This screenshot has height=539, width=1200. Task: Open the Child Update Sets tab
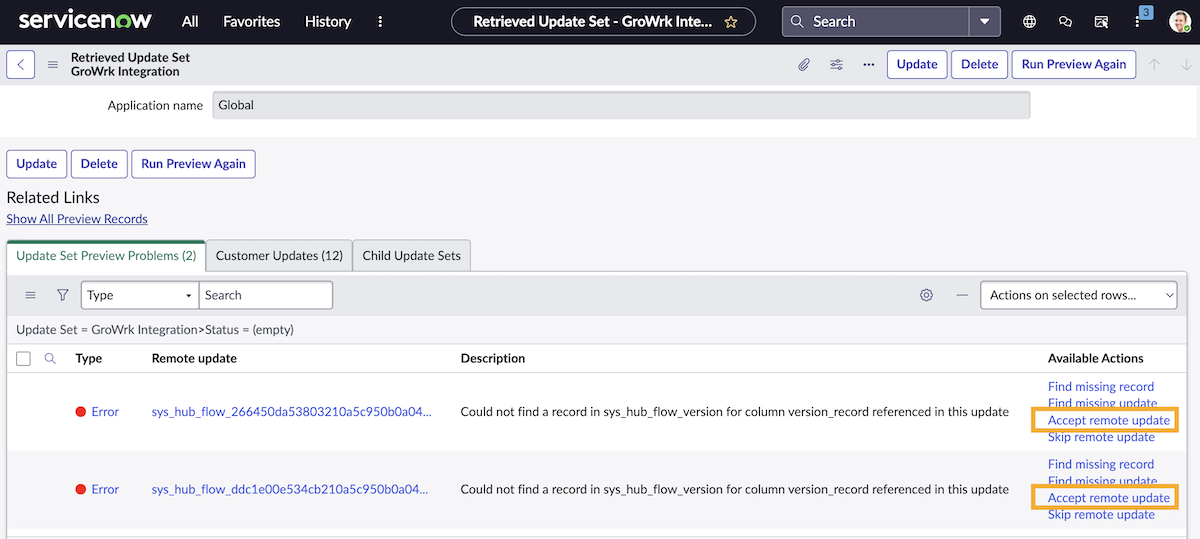(411, 256)
